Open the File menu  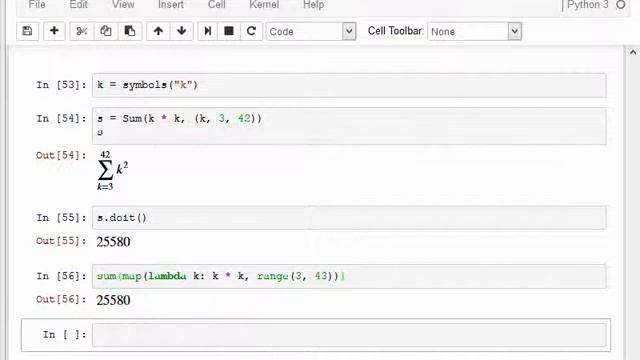coord(37,5)
